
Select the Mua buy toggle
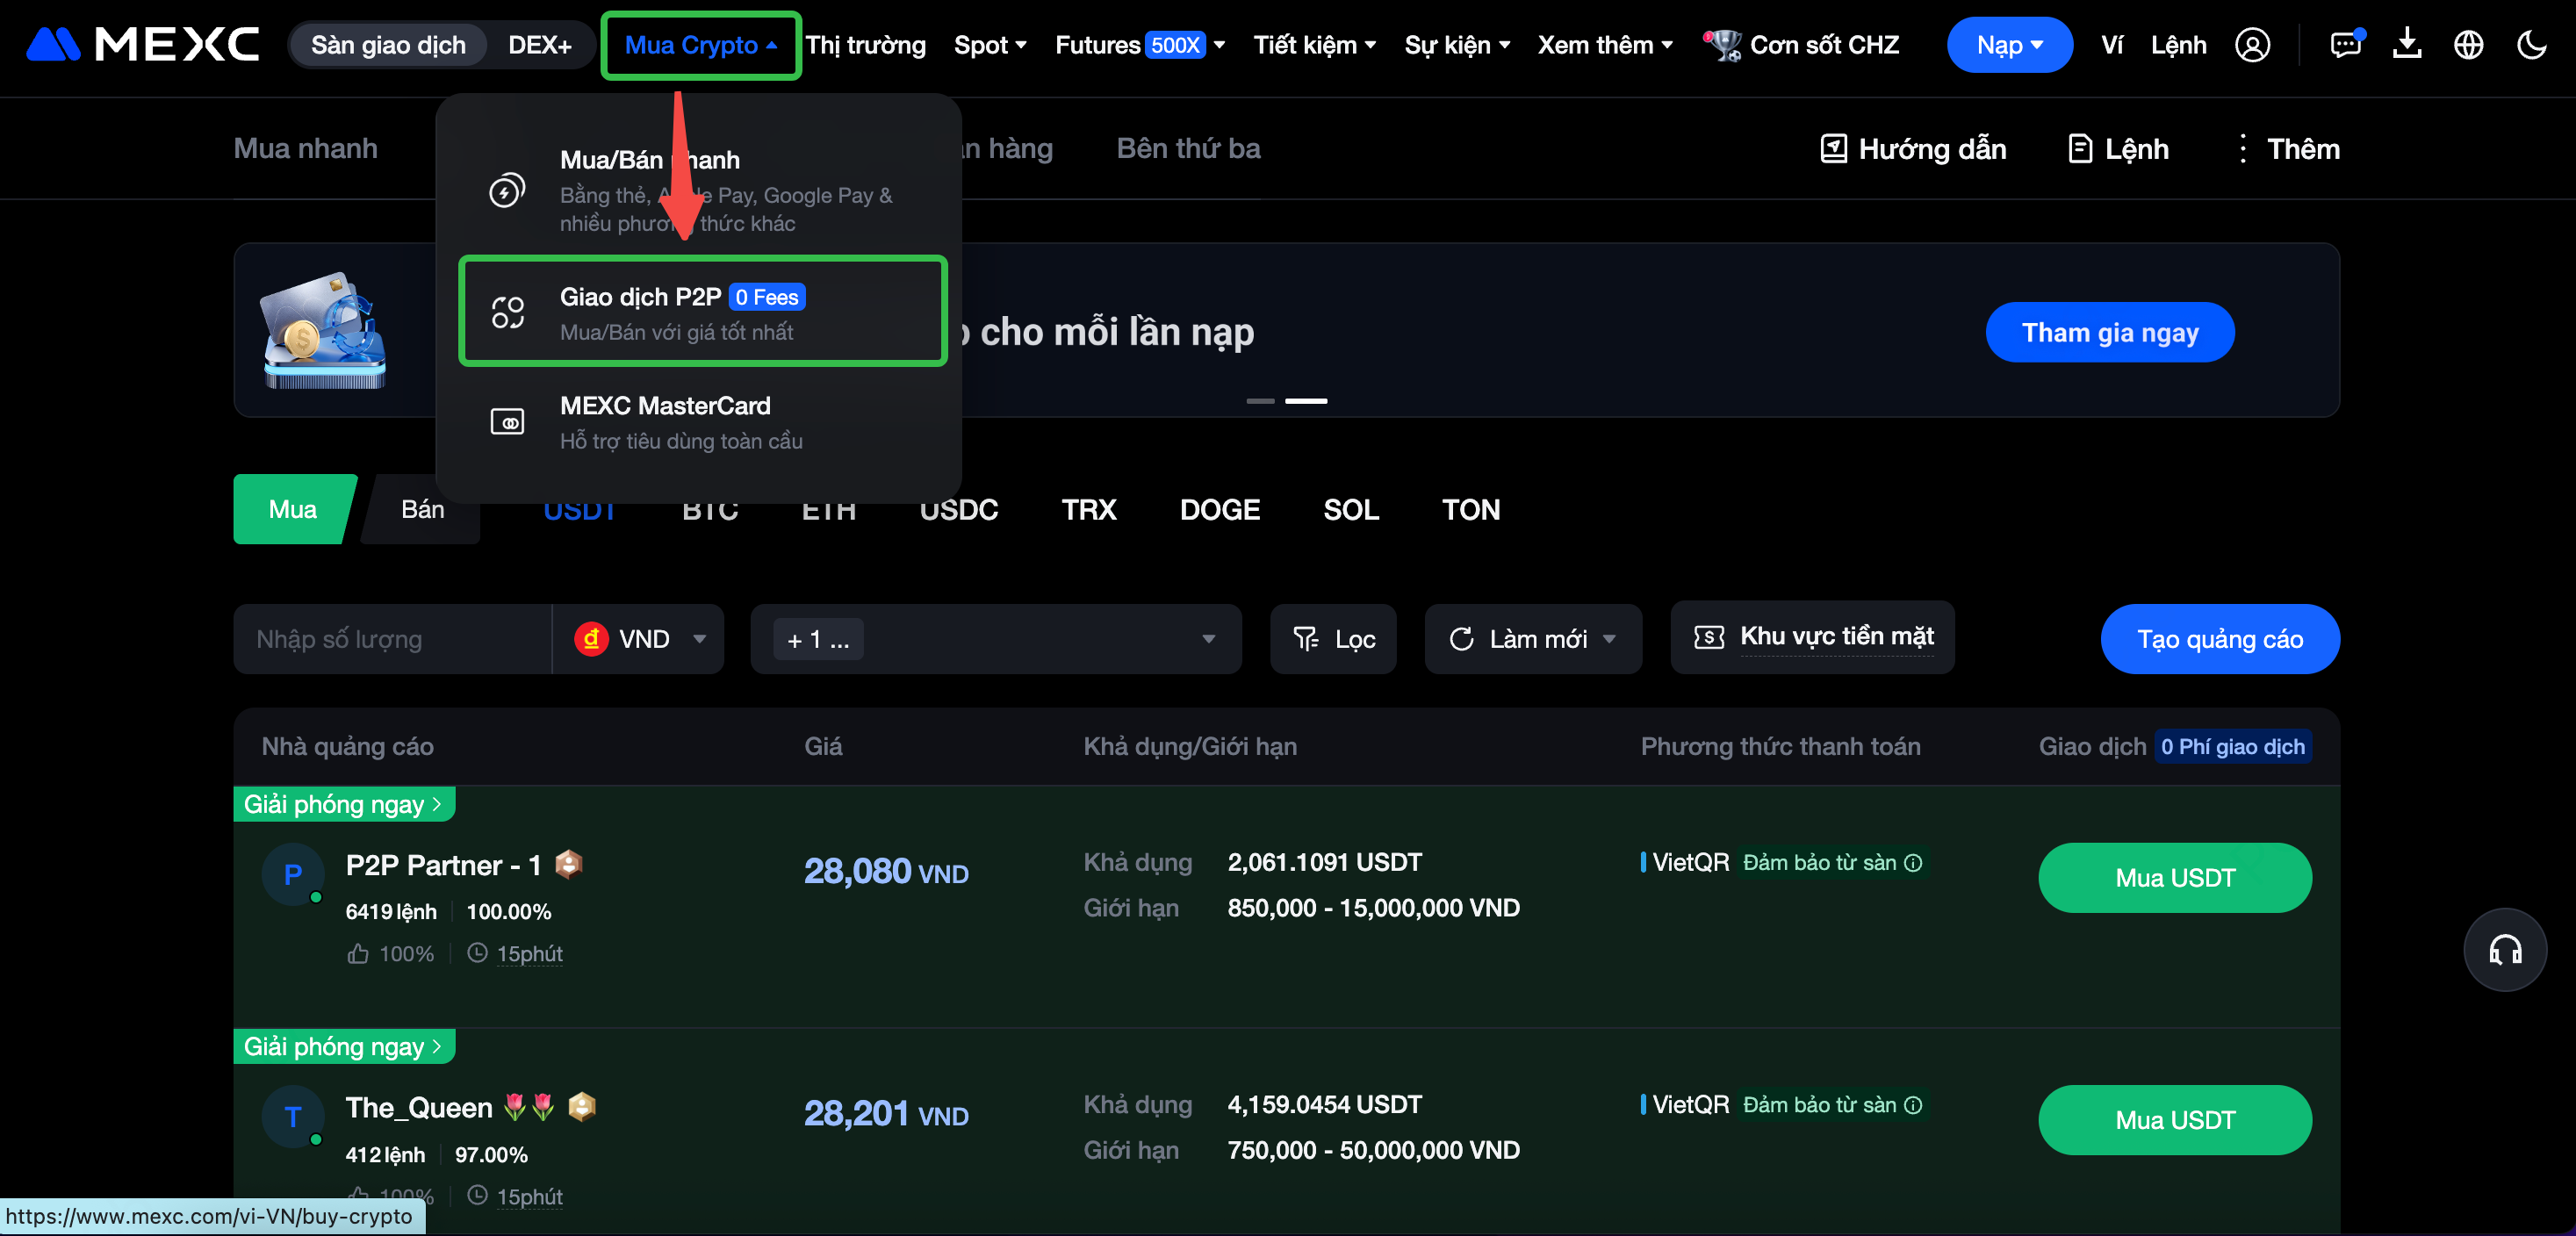(292, 509)
